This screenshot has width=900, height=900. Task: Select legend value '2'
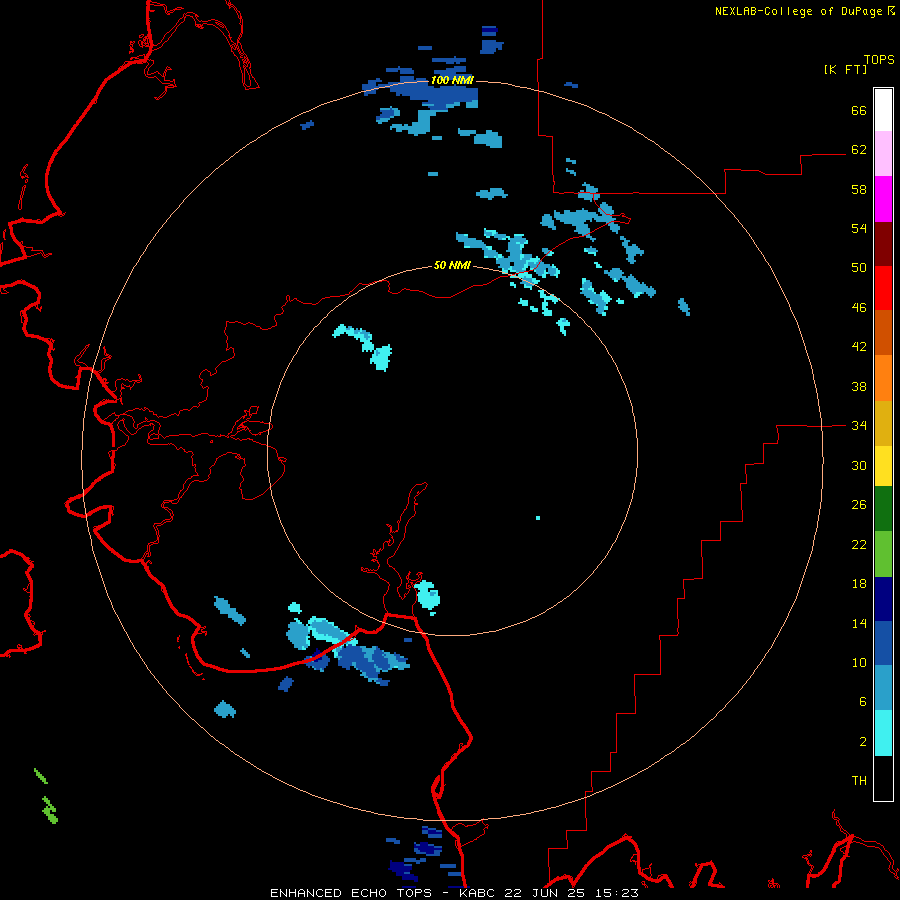point(863,742)
